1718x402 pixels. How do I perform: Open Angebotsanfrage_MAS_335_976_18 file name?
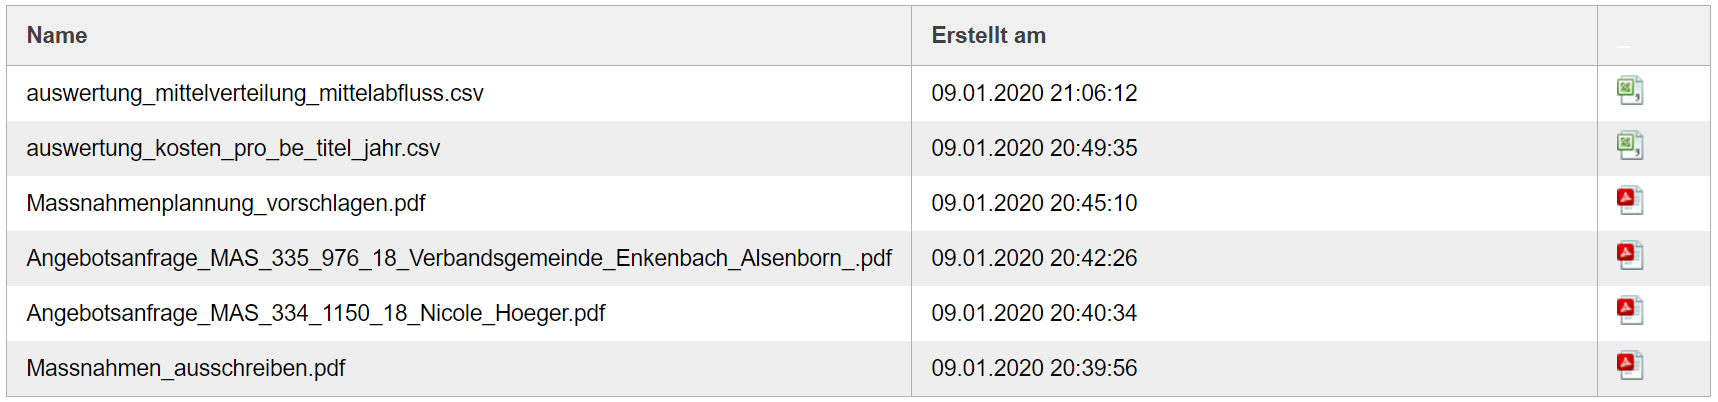[x=459, y=259]
